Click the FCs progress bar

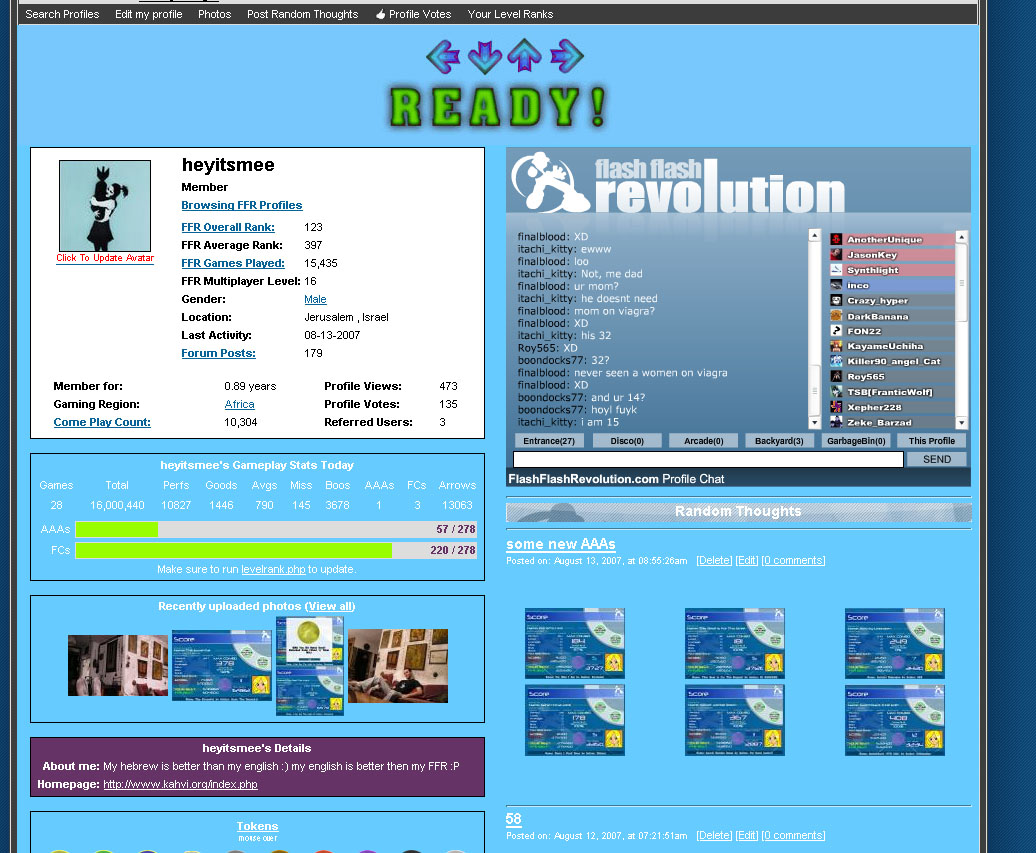[x=276, y=550]
